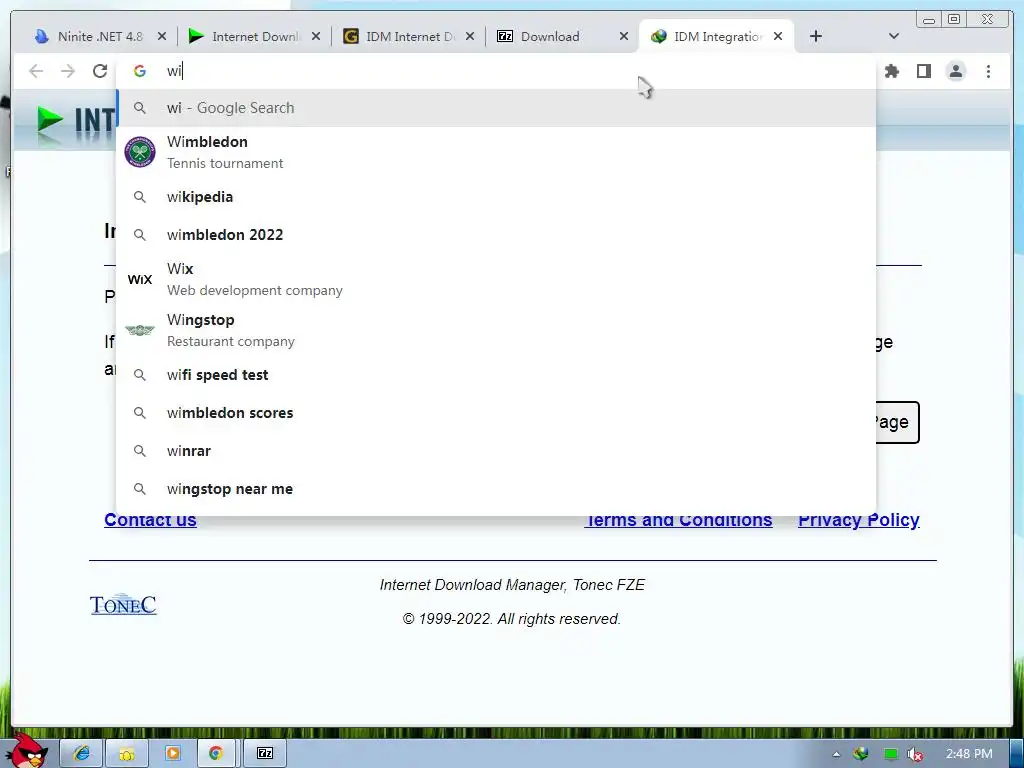1024x768 pixels.
Task: Expand the tab search dropdown arrow
Action: click(894, 37)
